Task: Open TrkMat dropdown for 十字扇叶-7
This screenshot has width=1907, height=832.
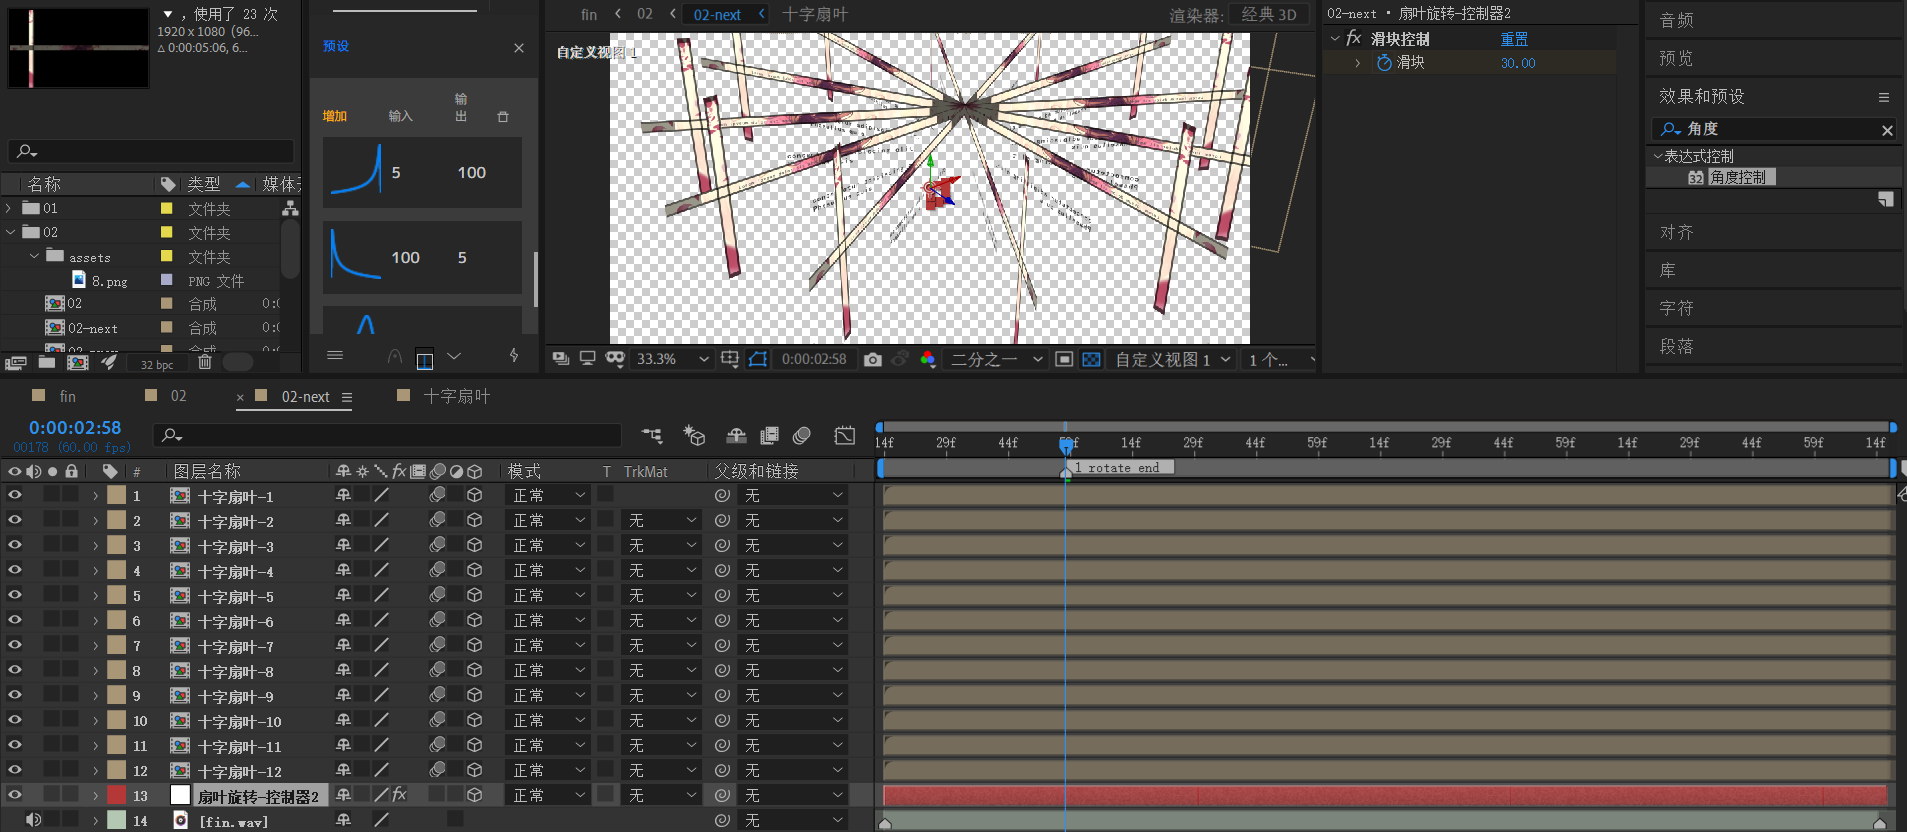Action: pos(662,645)
